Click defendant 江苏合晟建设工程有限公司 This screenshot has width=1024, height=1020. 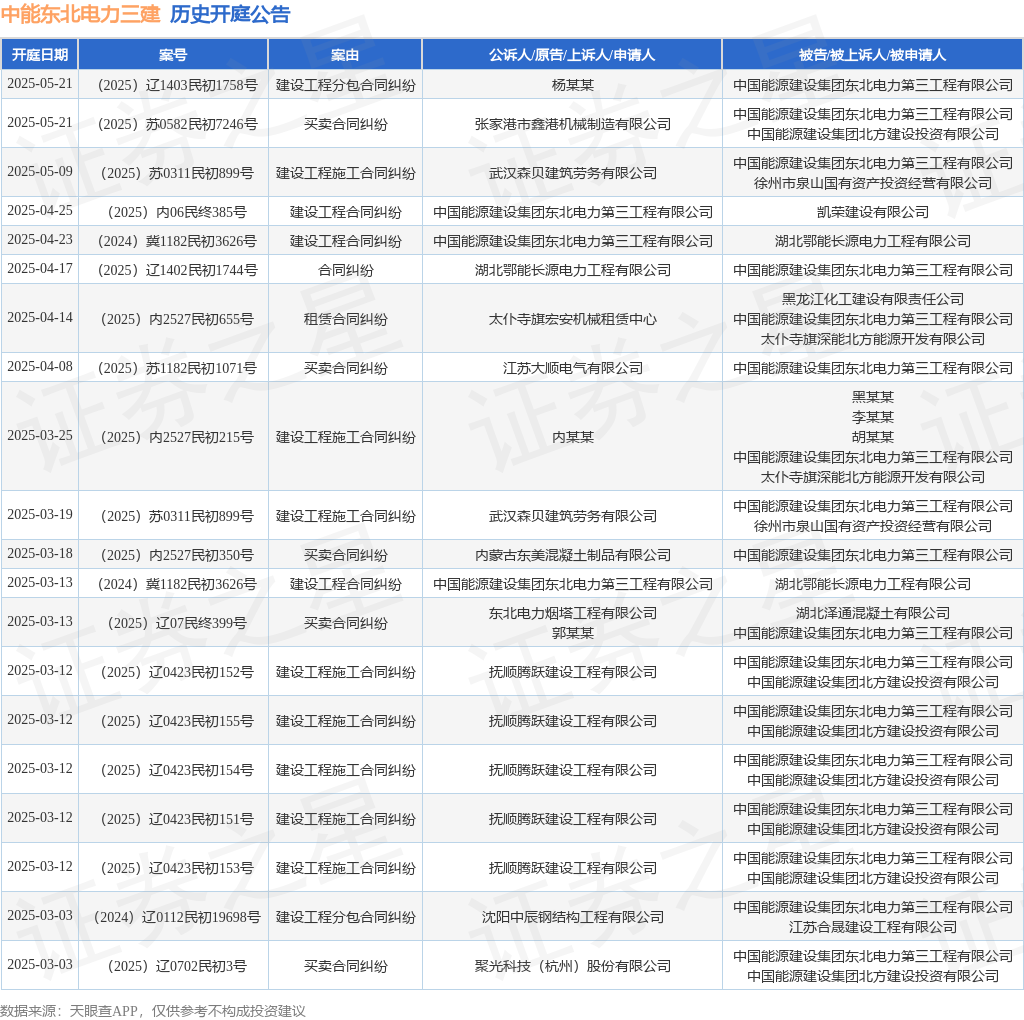872,927
